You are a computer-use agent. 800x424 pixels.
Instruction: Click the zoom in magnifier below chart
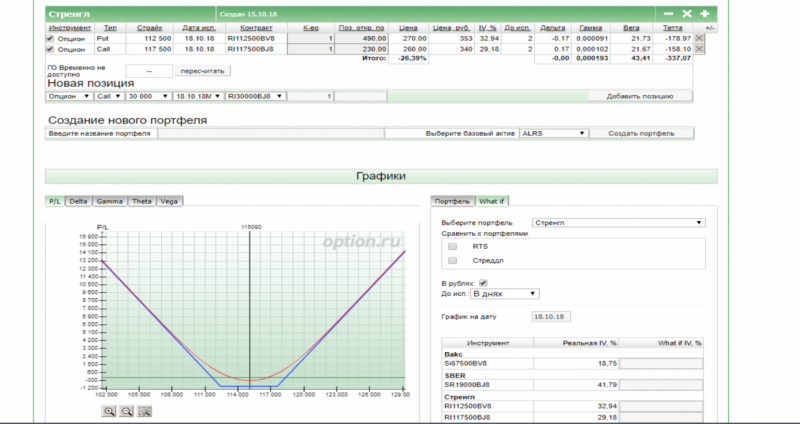coord(109,412)
